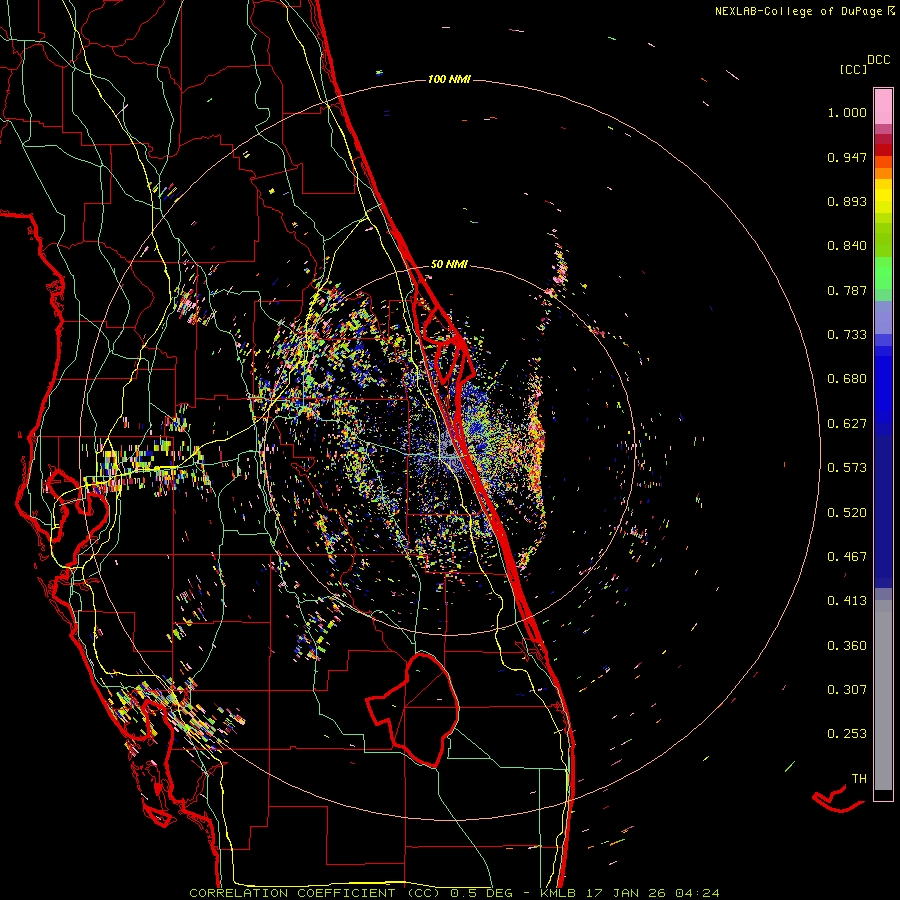The width and height of the screenshot is (900, 900).
Task: Click the 0.253 scale value
Action: (847, 734)
